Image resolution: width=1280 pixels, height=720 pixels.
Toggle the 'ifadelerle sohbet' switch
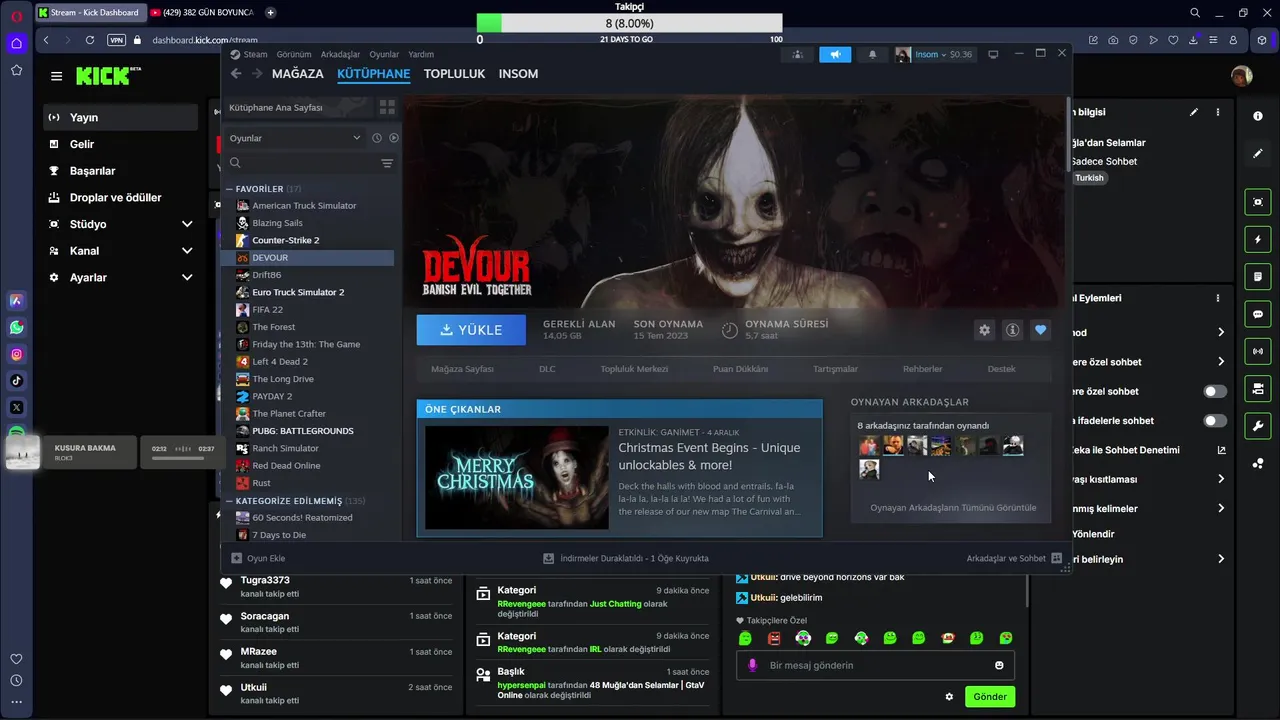(1215, 421)
